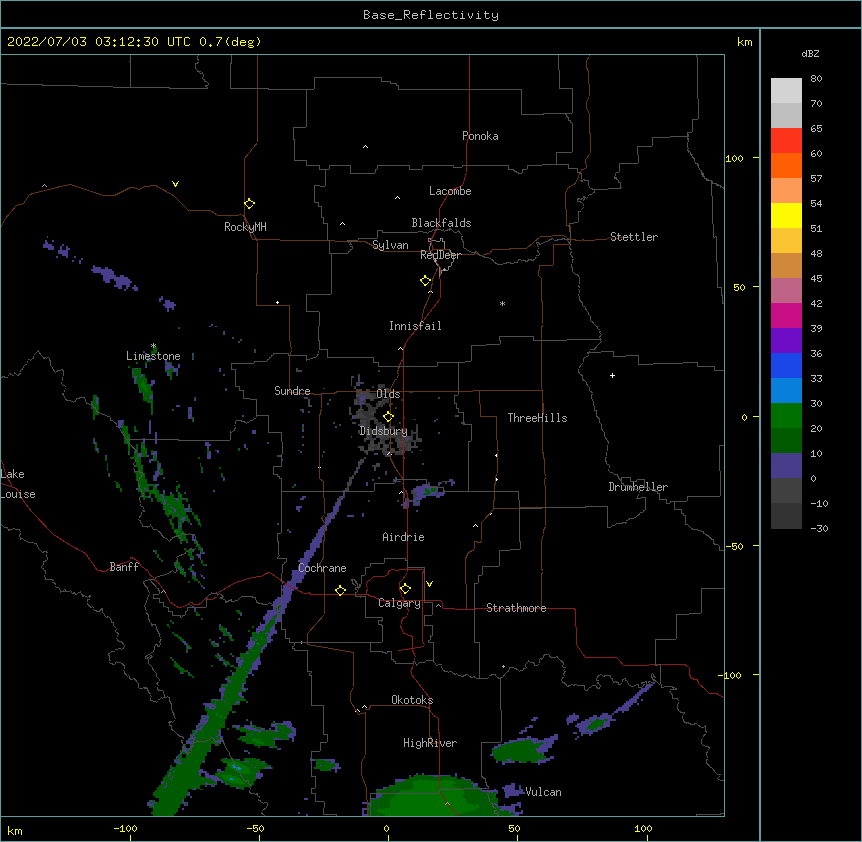
Task: Click the Vulcan label
Action: click(x=543, y=792)
